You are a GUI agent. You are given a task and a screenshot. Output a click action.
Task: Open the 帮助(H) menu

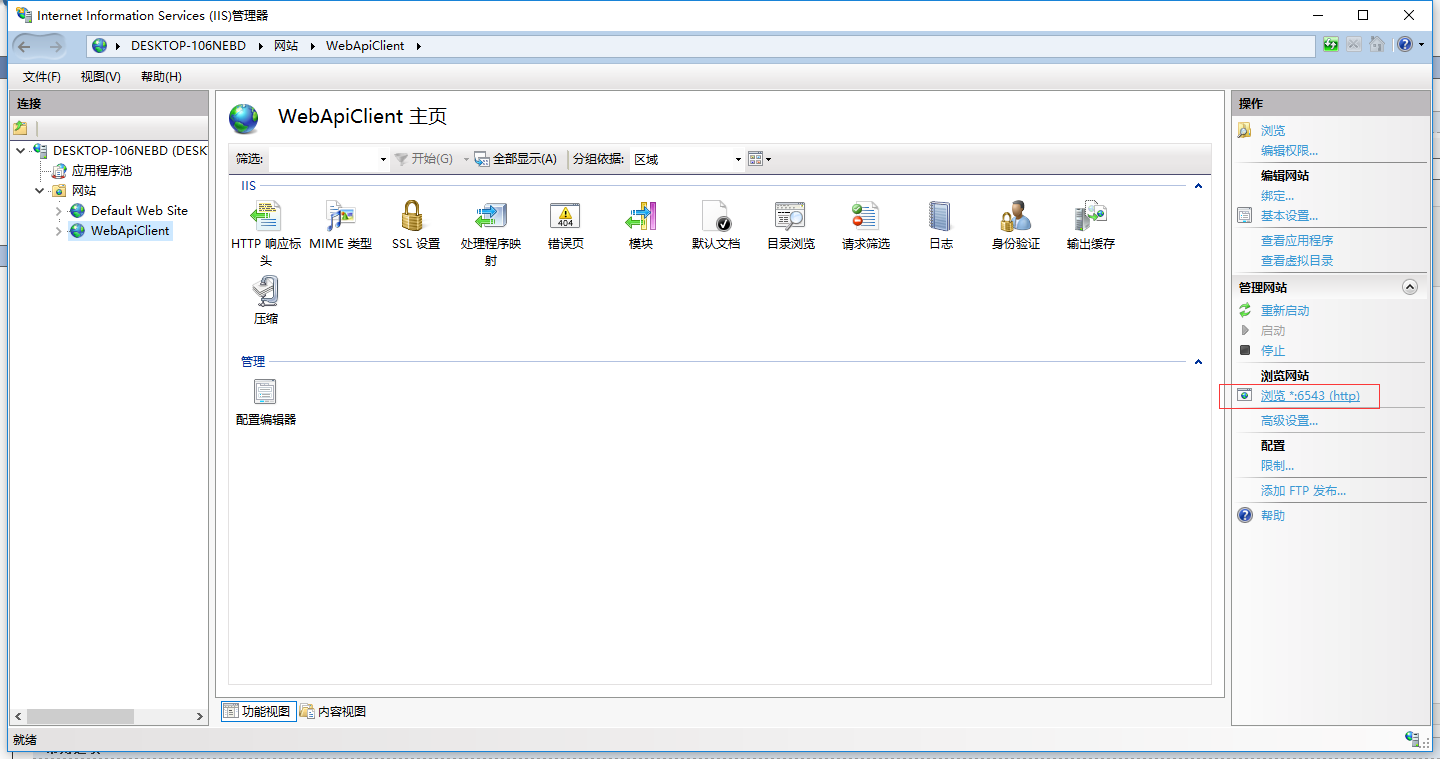click(161, 77)
